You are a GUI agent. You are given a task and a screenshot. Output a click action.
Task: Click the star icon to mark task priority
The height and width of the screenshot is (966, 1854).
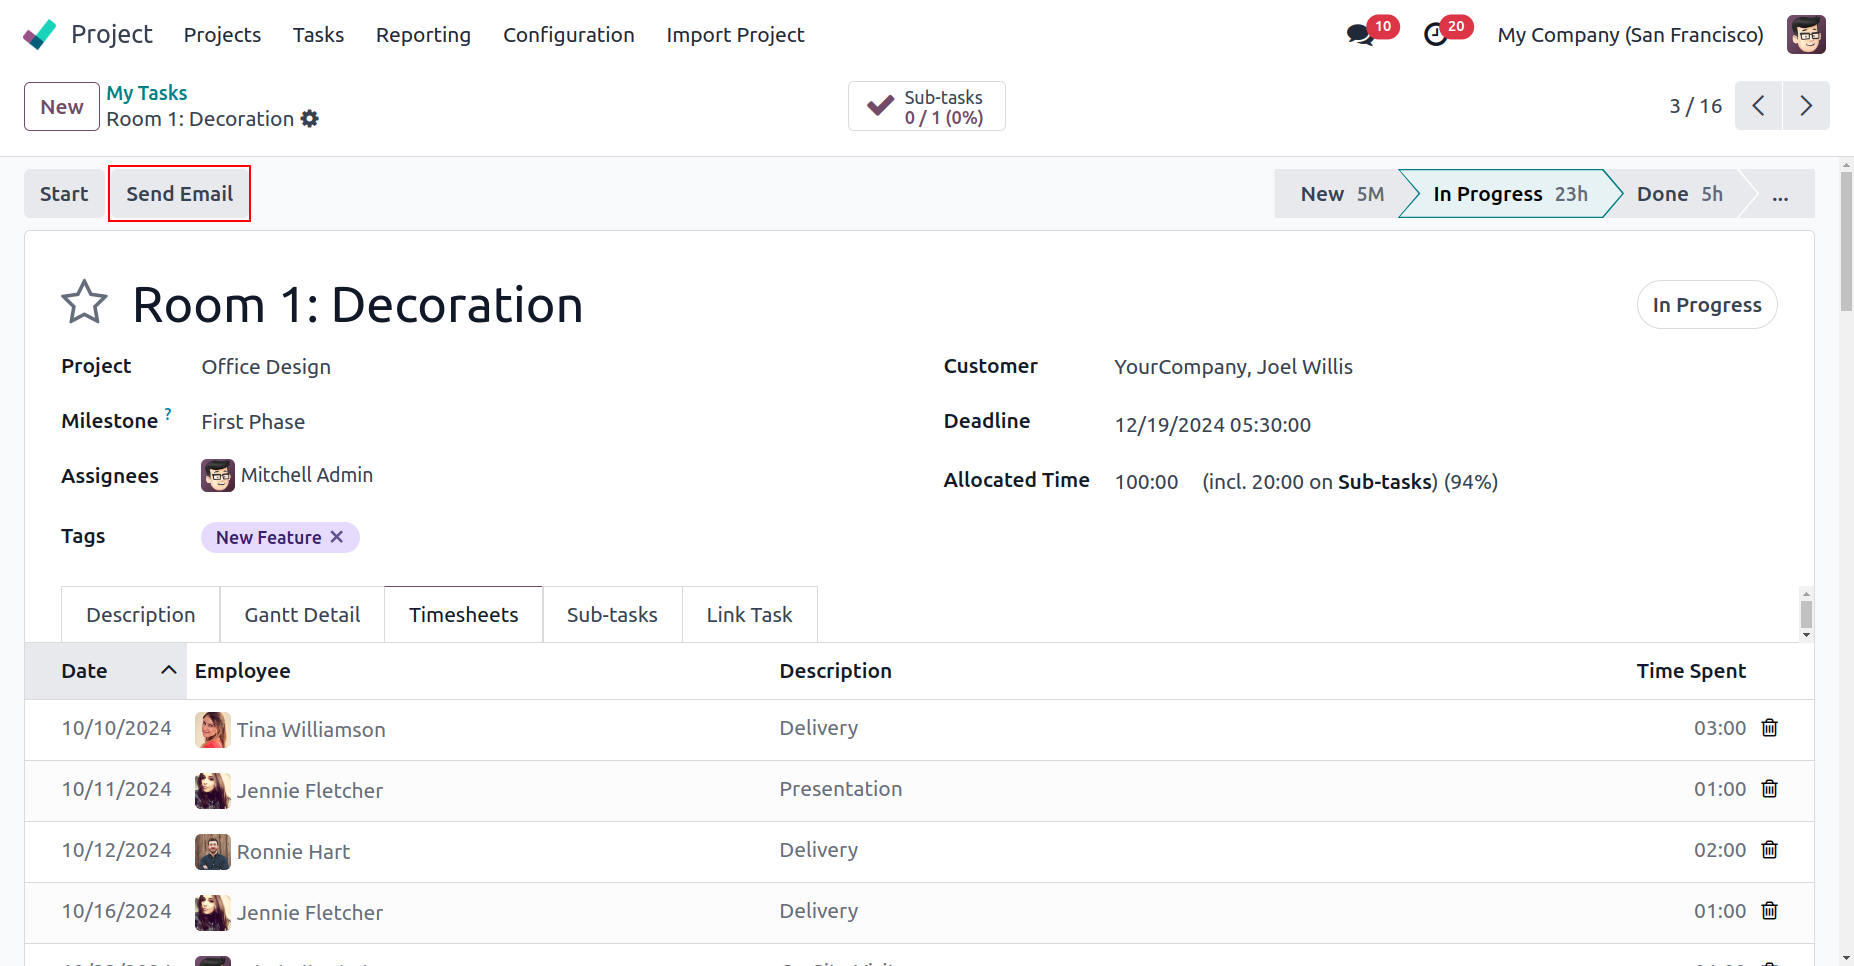coord(84,302)
